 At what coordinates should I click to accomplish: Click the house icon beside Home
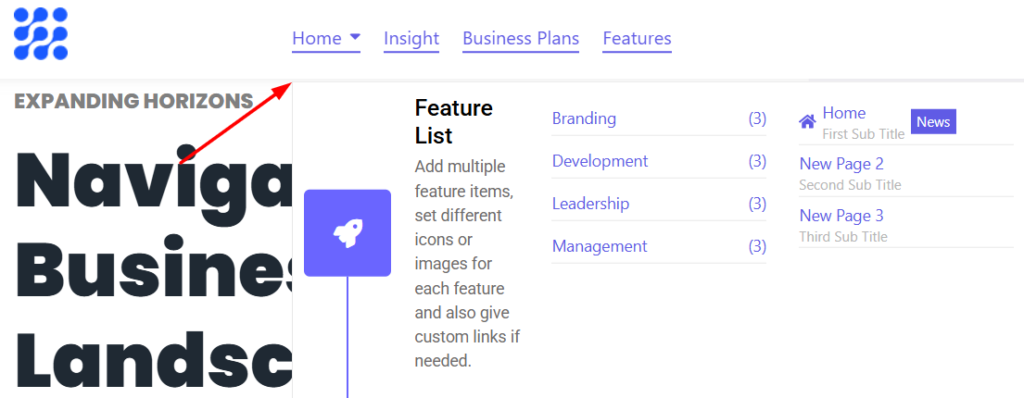808,122
